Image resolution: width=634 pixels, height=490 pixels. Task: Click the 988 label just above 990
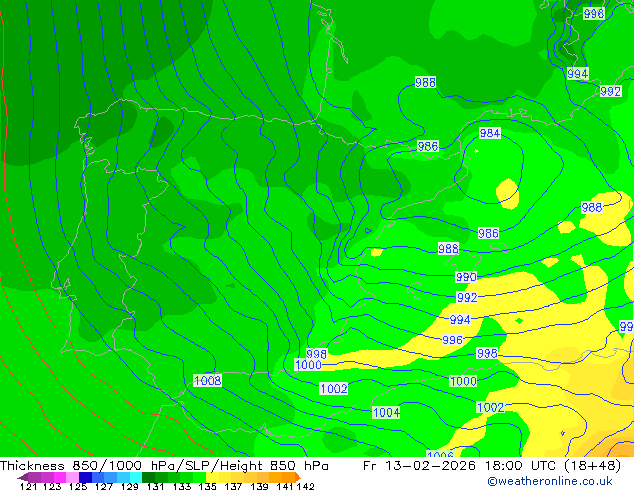point(448,248)
